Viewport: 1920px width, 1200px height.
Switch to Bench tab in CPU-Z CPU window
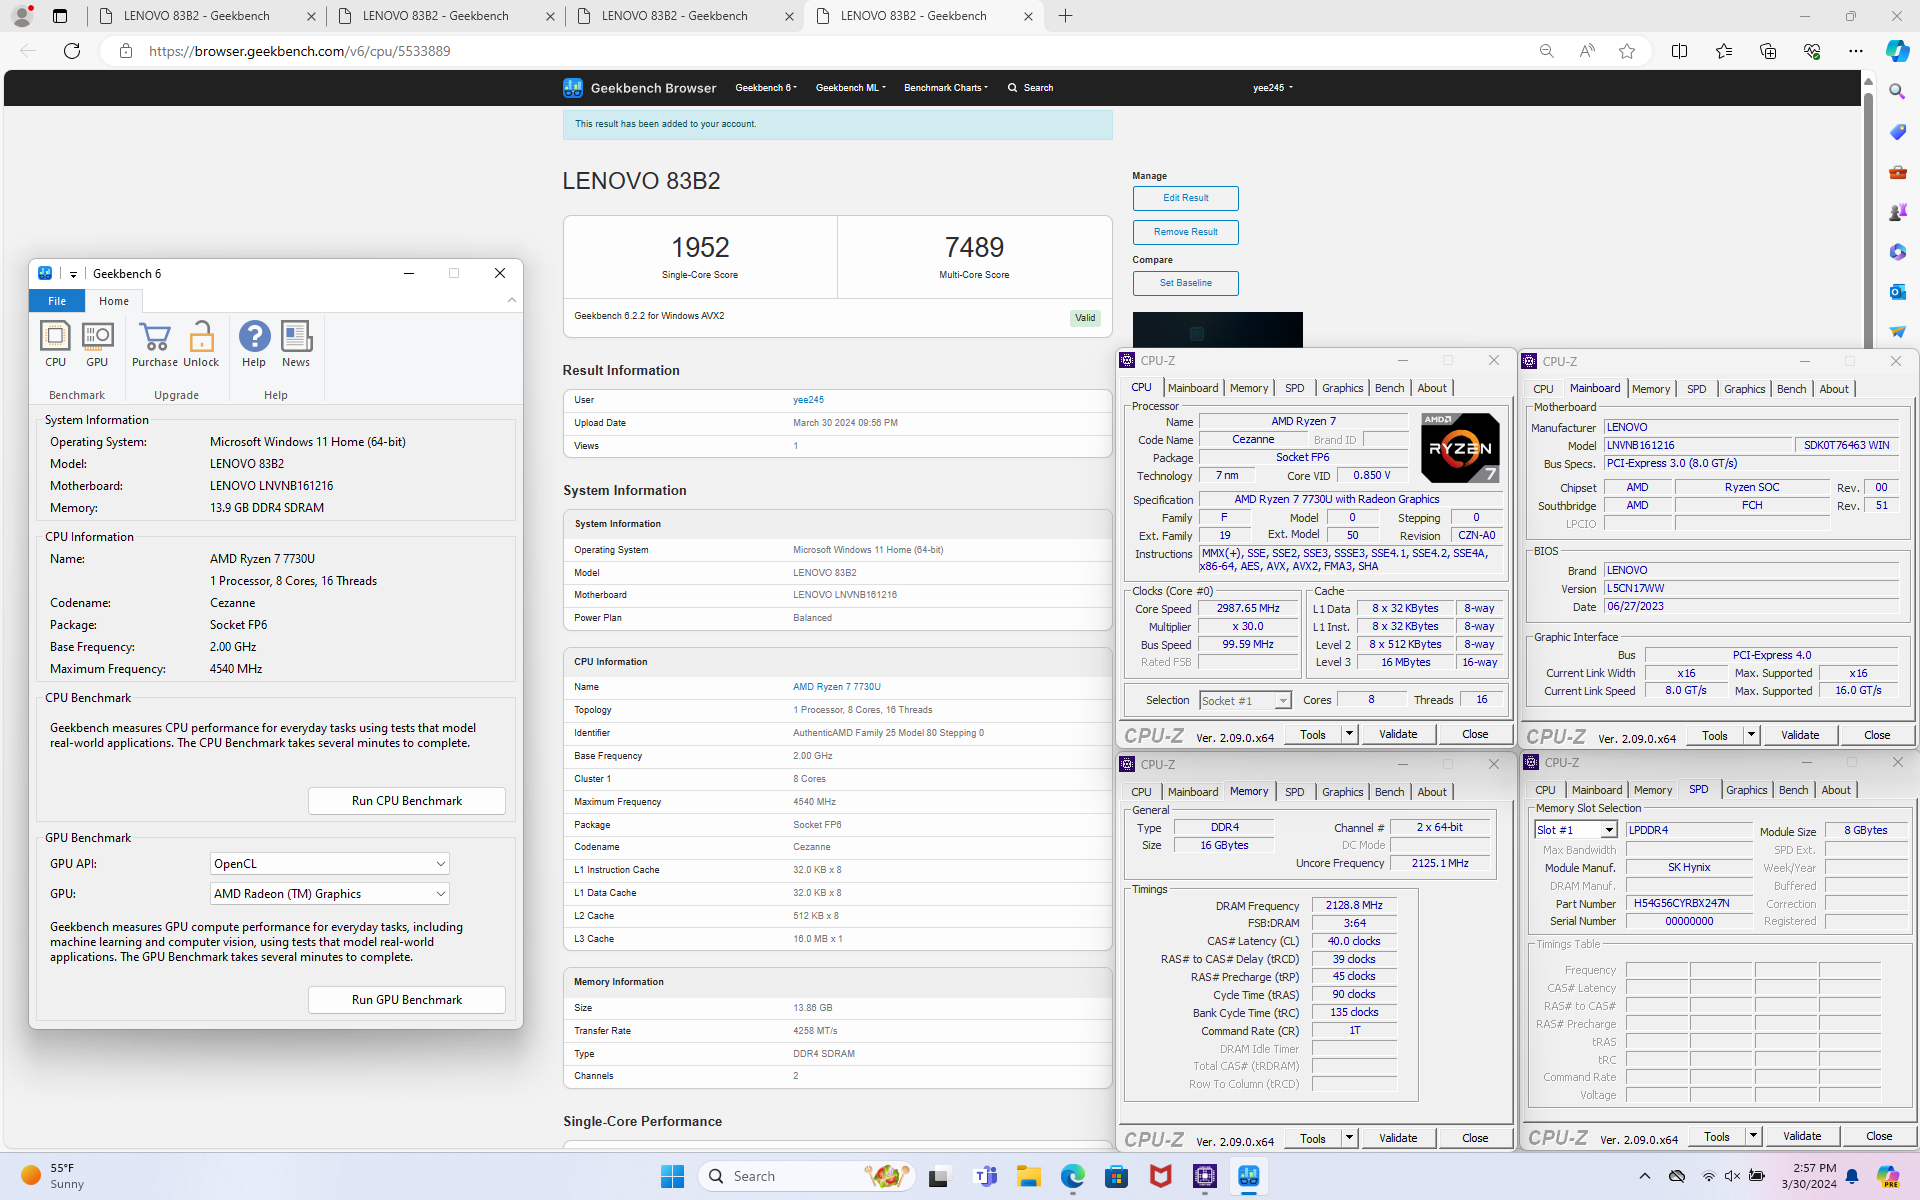(x=1389, y=388)
